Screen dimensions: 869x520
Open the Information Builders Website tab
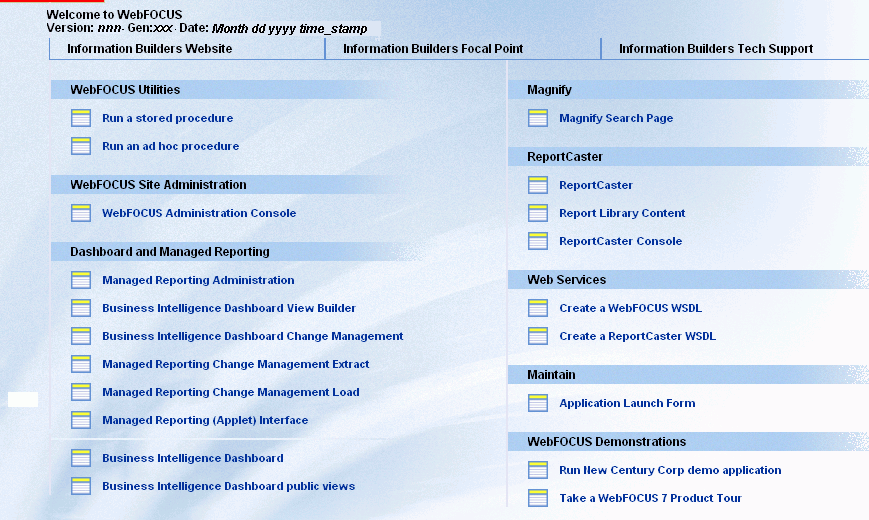pyautogui.click(x=150, y=49)
